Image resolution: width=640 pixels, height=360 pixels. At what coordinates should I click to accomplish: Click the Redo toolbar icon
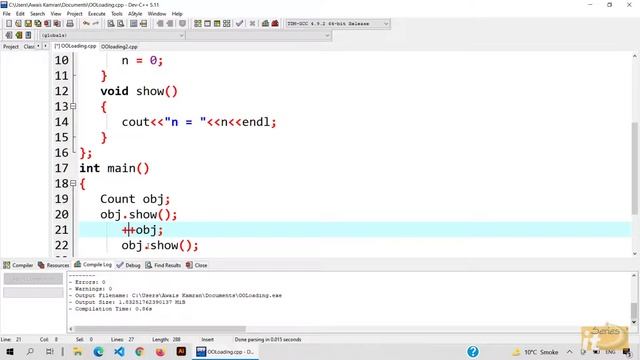click(96, 24)
